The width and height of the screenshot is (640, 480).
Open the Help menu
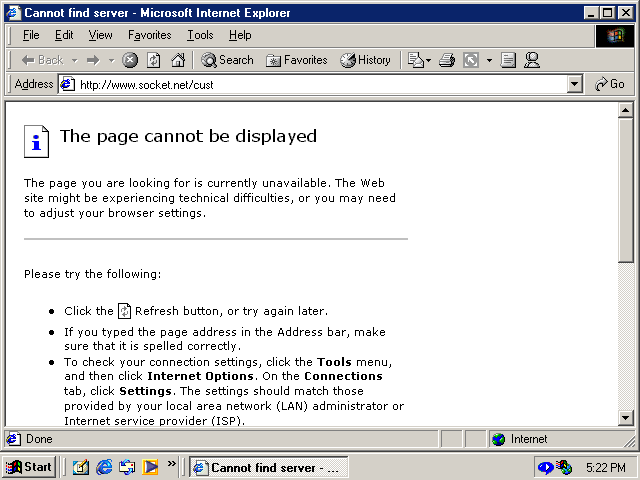click(x=240, y=36)
